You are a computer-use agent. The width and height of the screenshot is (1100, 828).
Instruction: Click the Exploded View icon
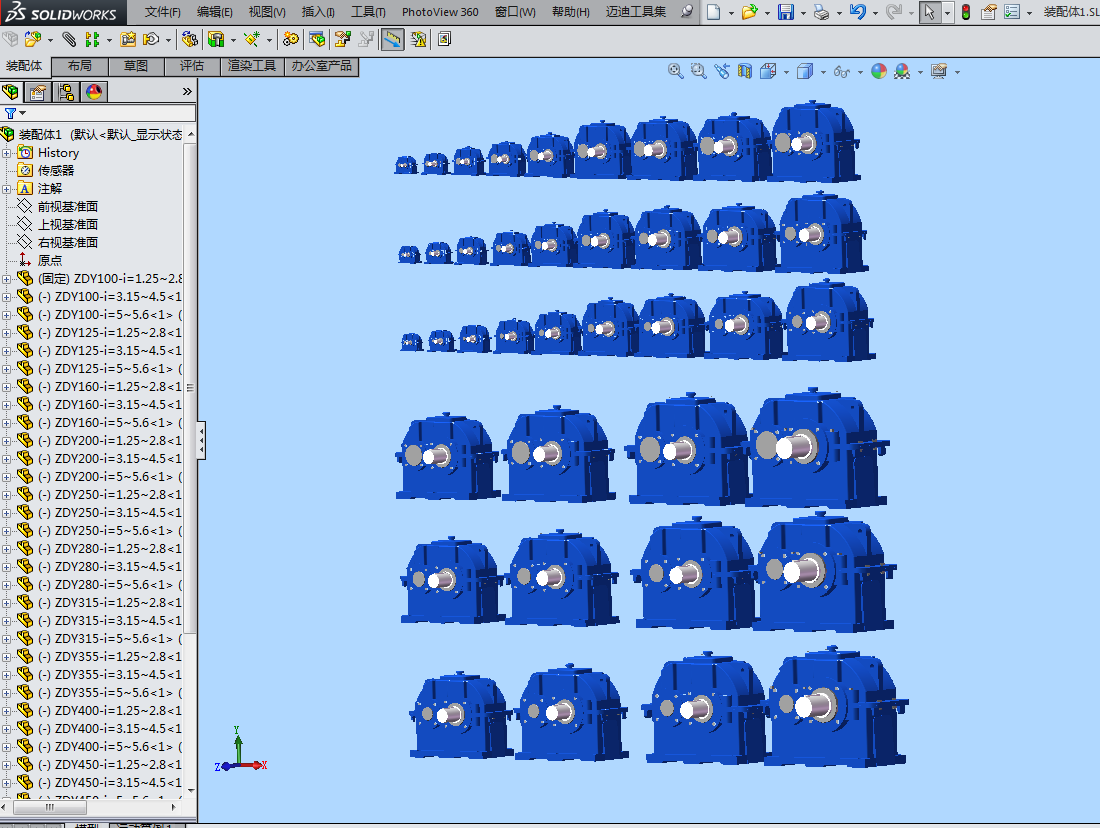point(342,39)
